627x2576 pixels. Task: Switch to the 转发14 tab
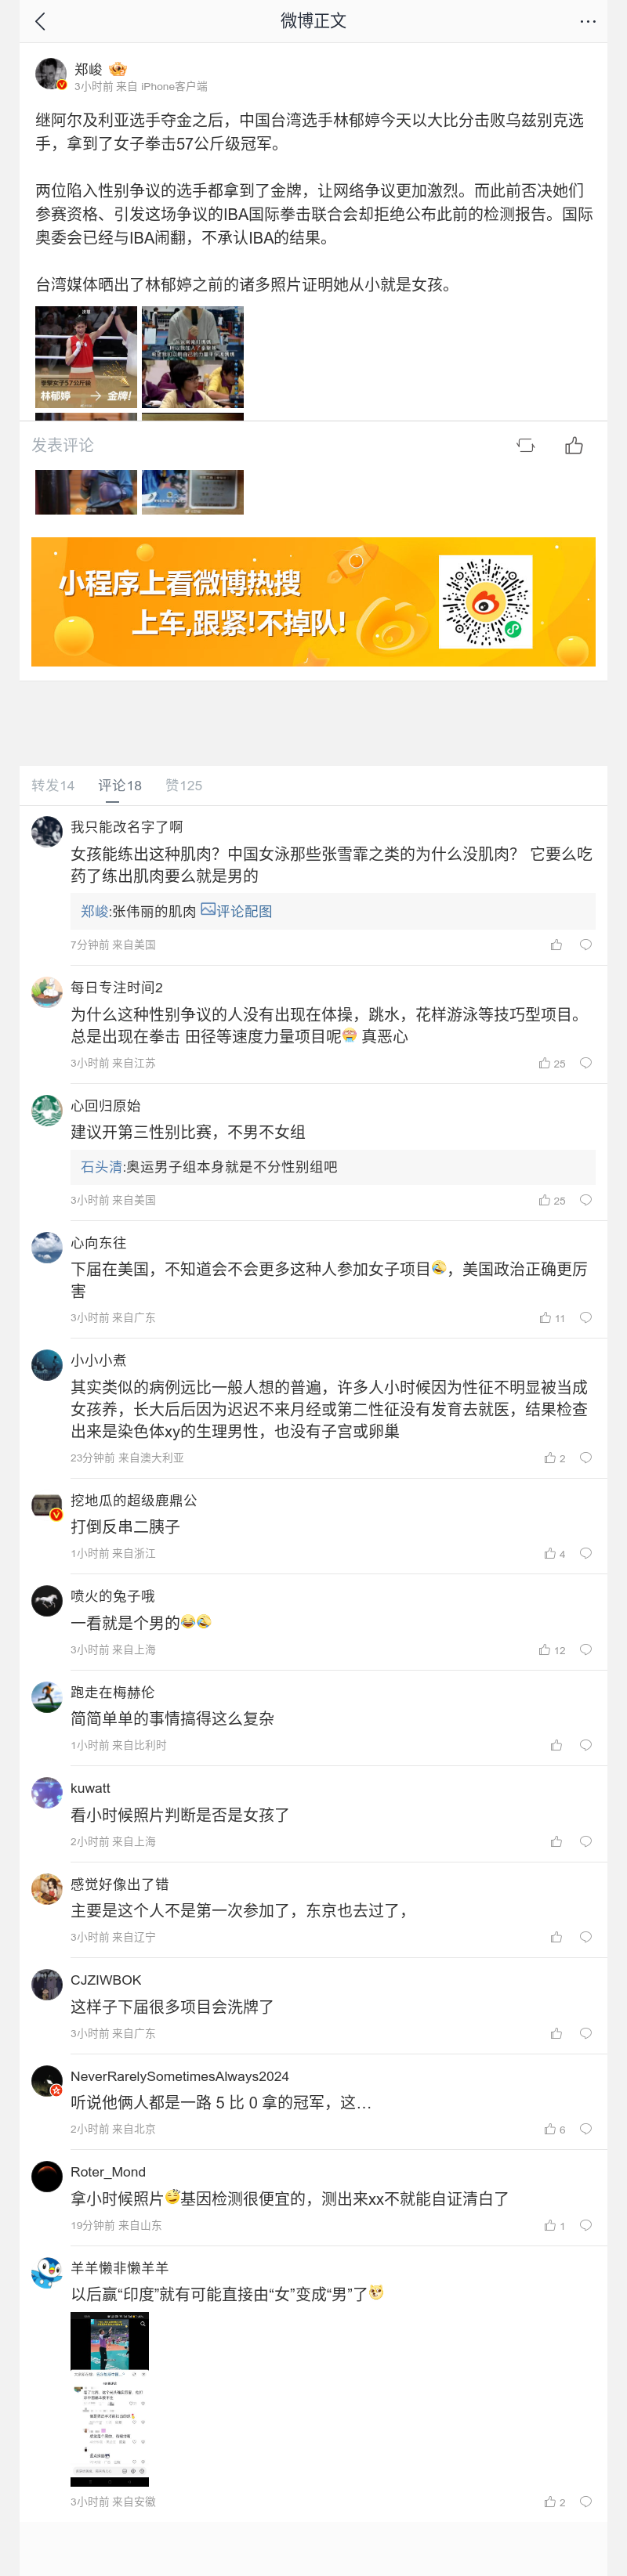[53, 785]
